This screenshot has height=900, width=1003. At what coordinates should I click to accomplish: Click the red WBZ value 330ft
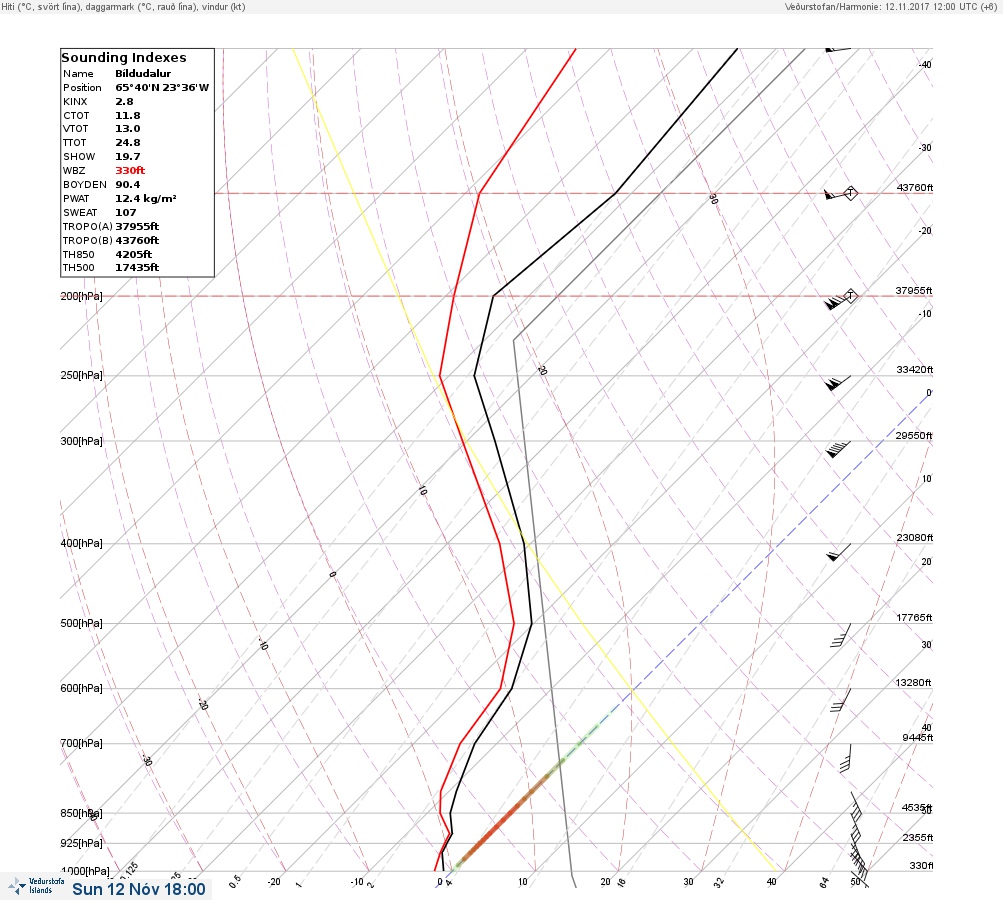click(130, 171)
